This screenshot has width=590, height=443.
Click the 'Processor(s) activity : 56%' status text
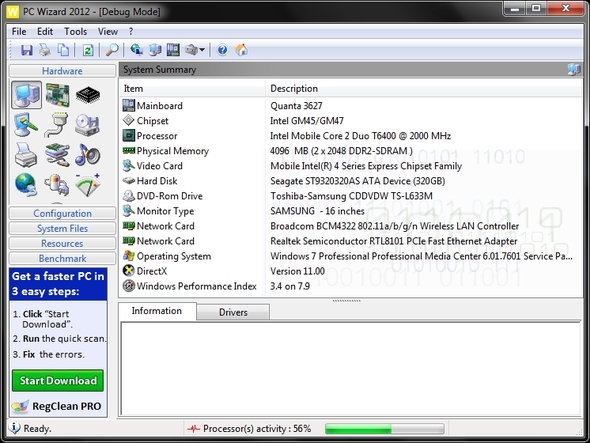pos(257,428)
